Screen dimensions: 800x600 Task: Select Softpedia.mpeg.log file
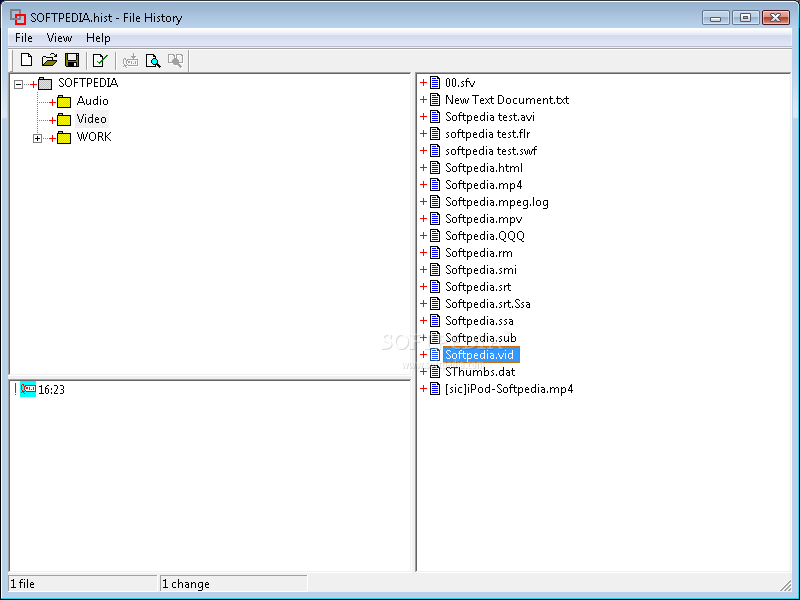496,202
